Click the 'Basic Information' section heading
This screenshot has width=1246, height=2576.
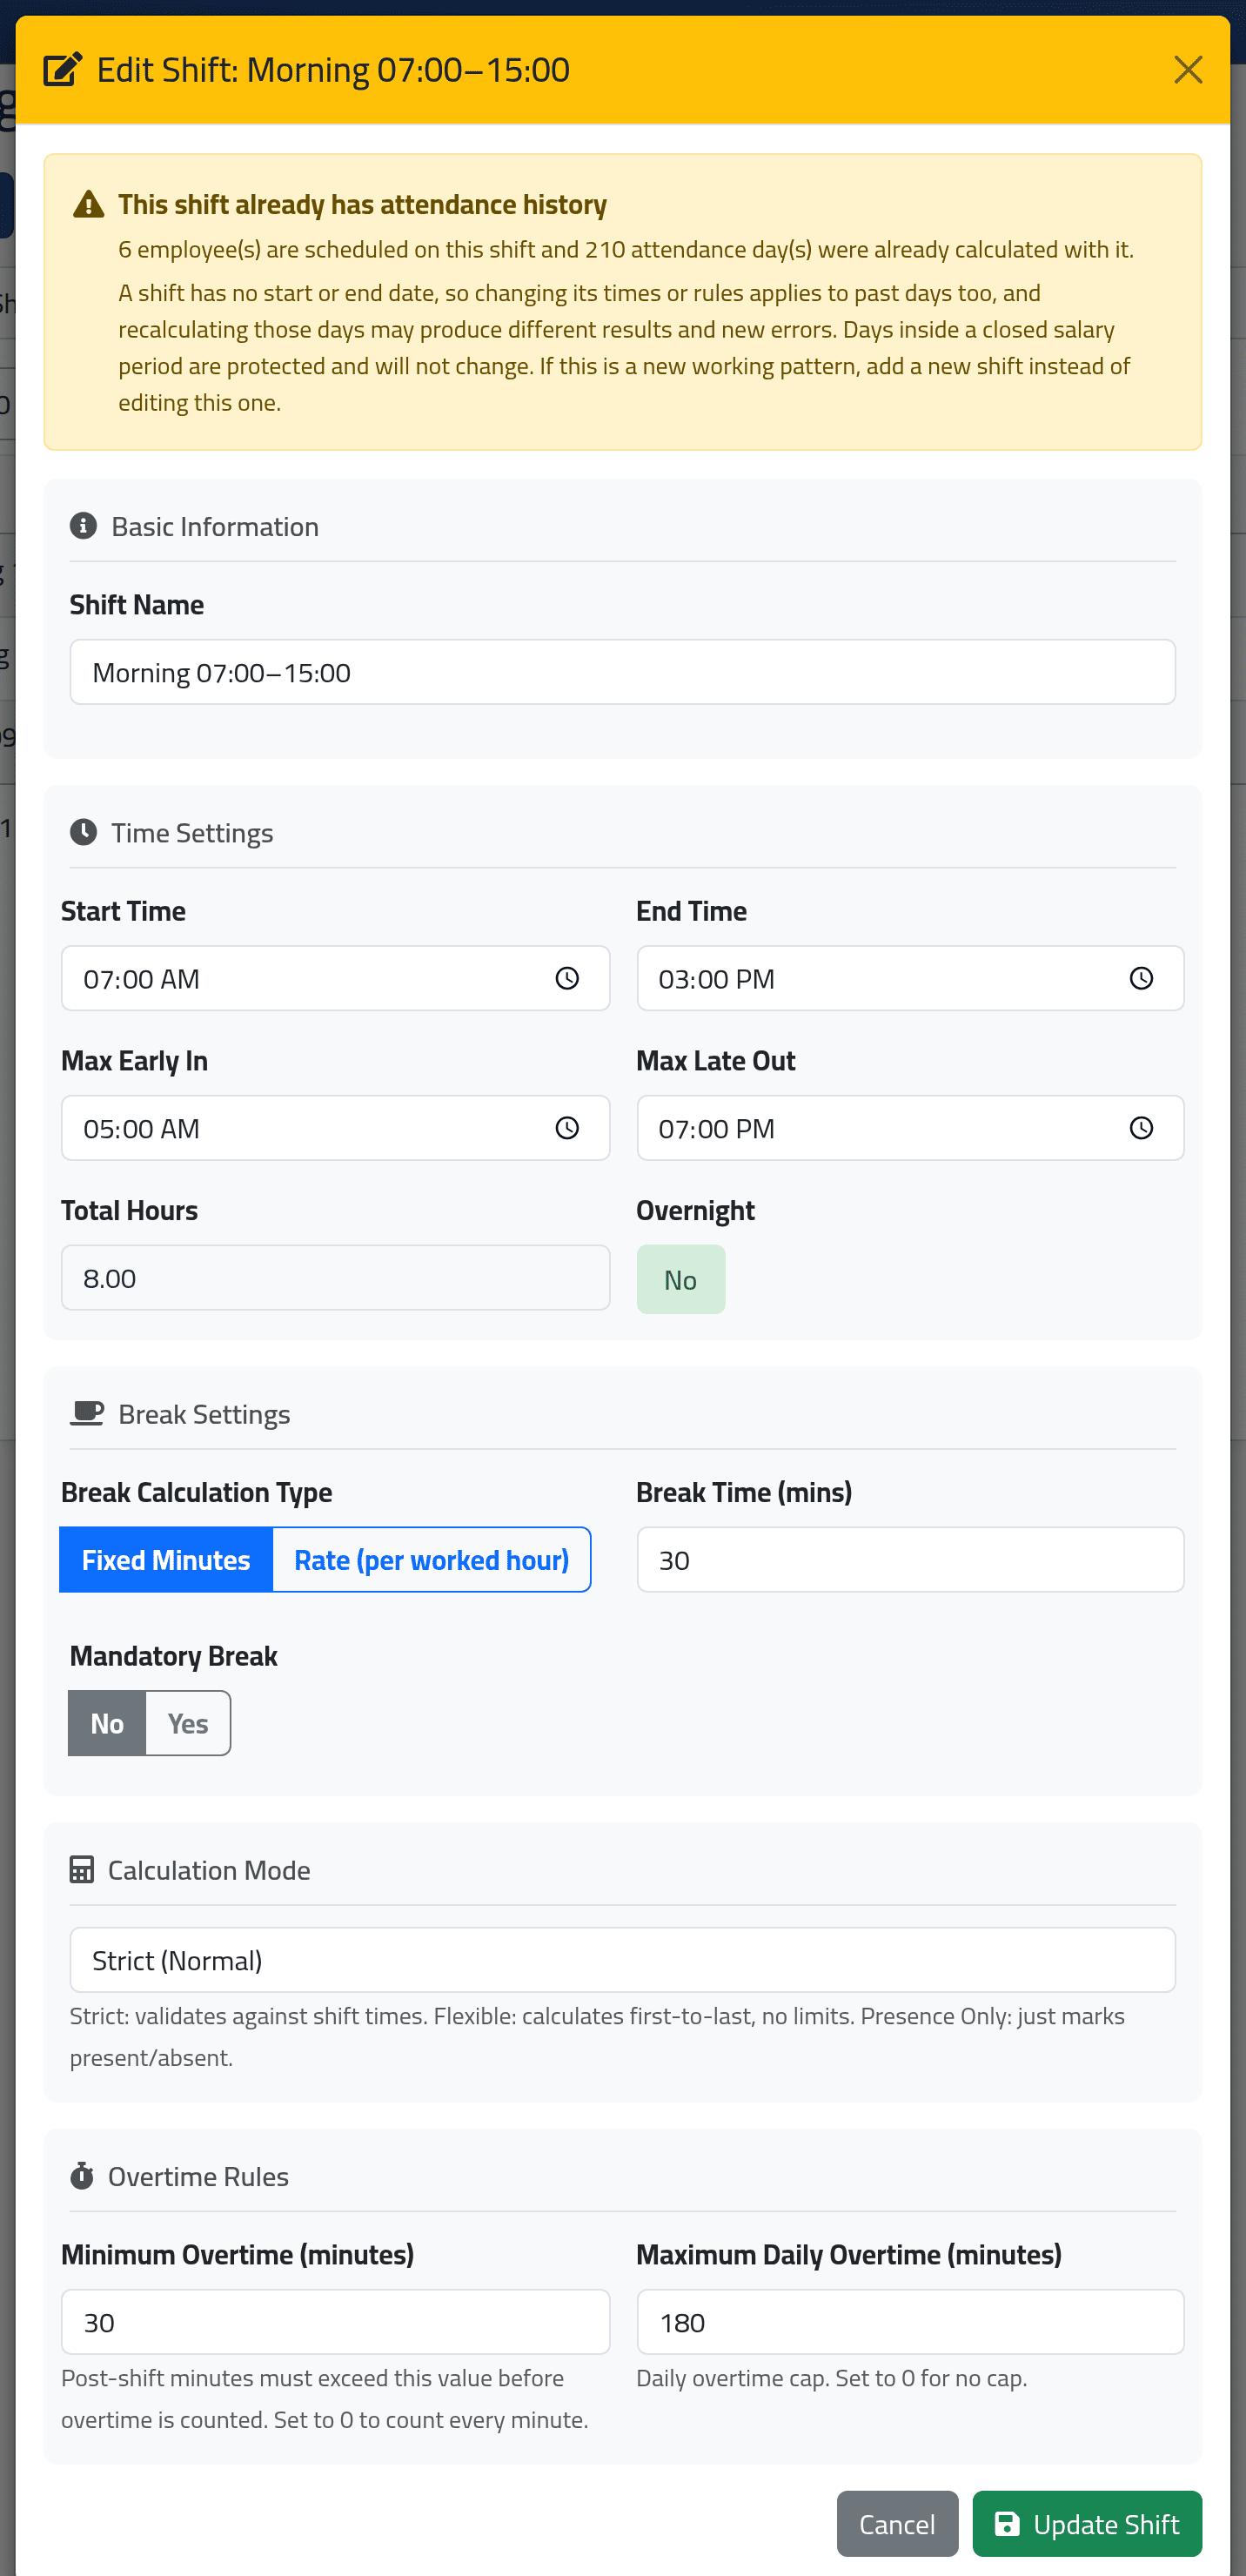[x=215, y=526]
